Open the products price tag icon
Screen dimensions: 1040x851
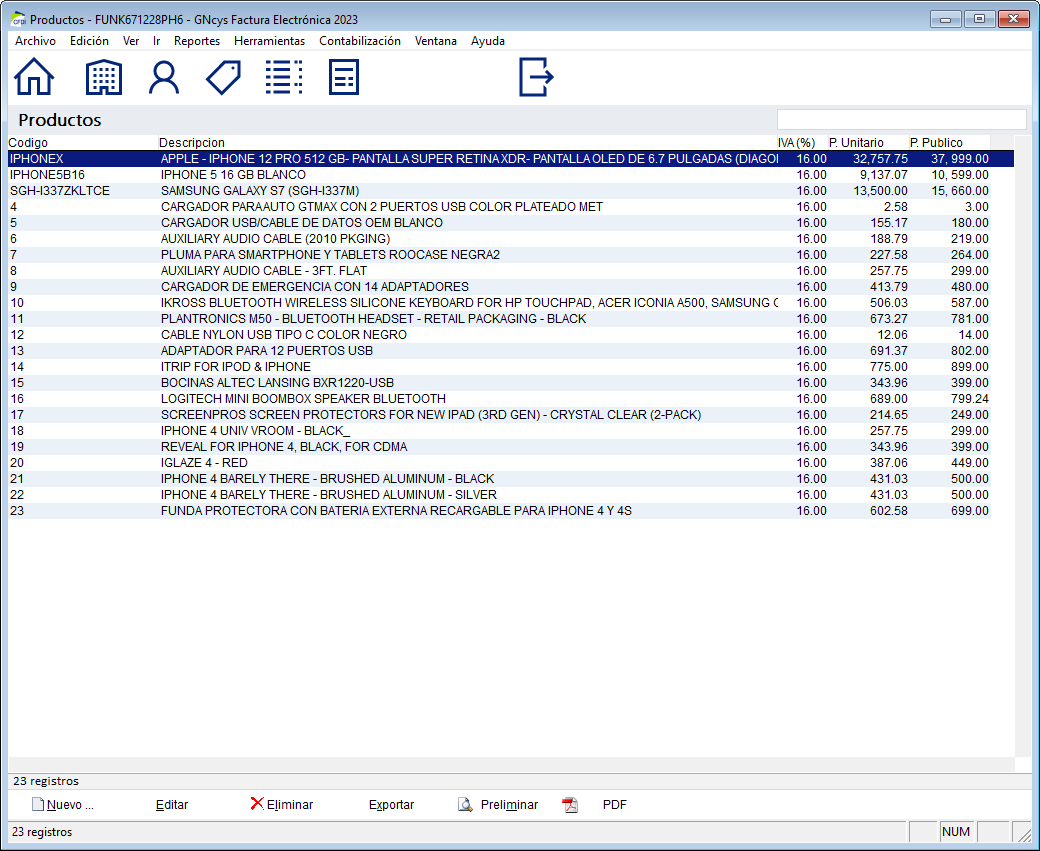(224, 78)
